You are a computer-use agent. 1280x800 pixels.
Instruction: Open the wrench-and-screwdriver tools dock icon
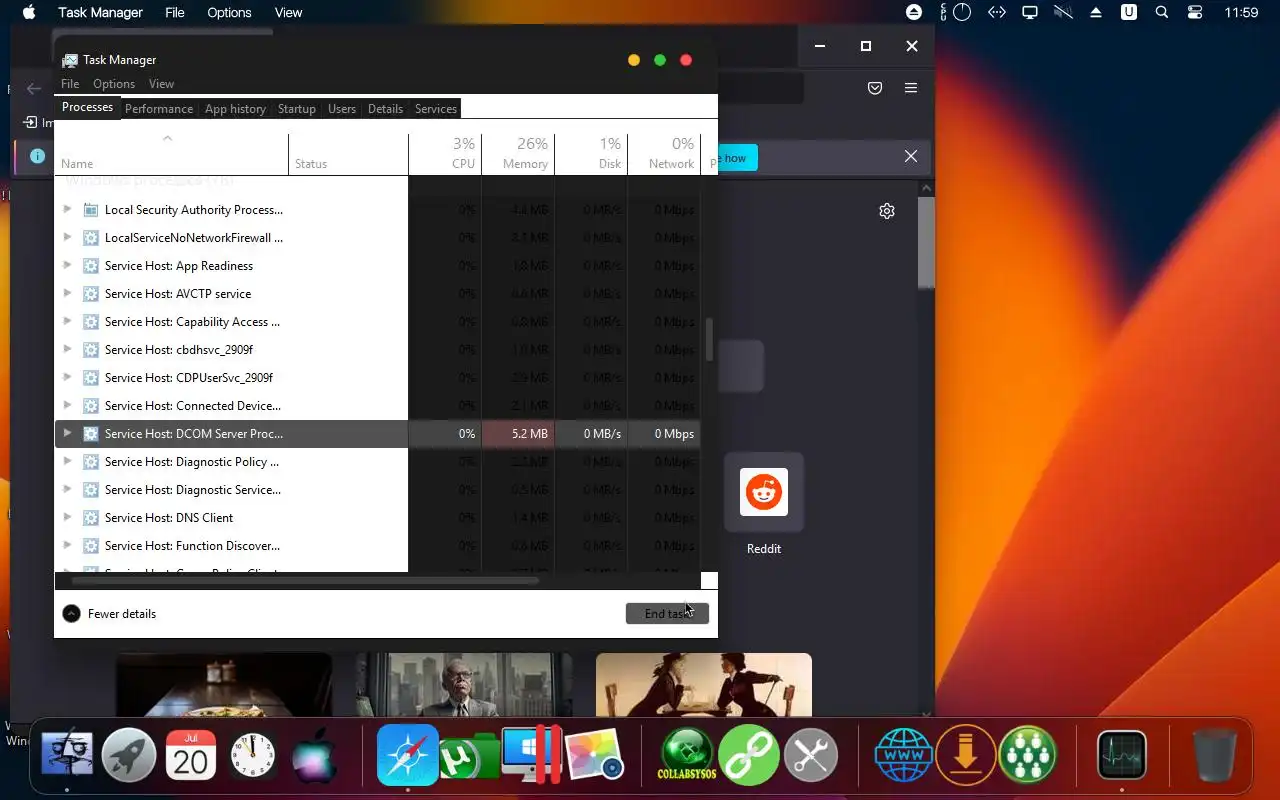811,755
